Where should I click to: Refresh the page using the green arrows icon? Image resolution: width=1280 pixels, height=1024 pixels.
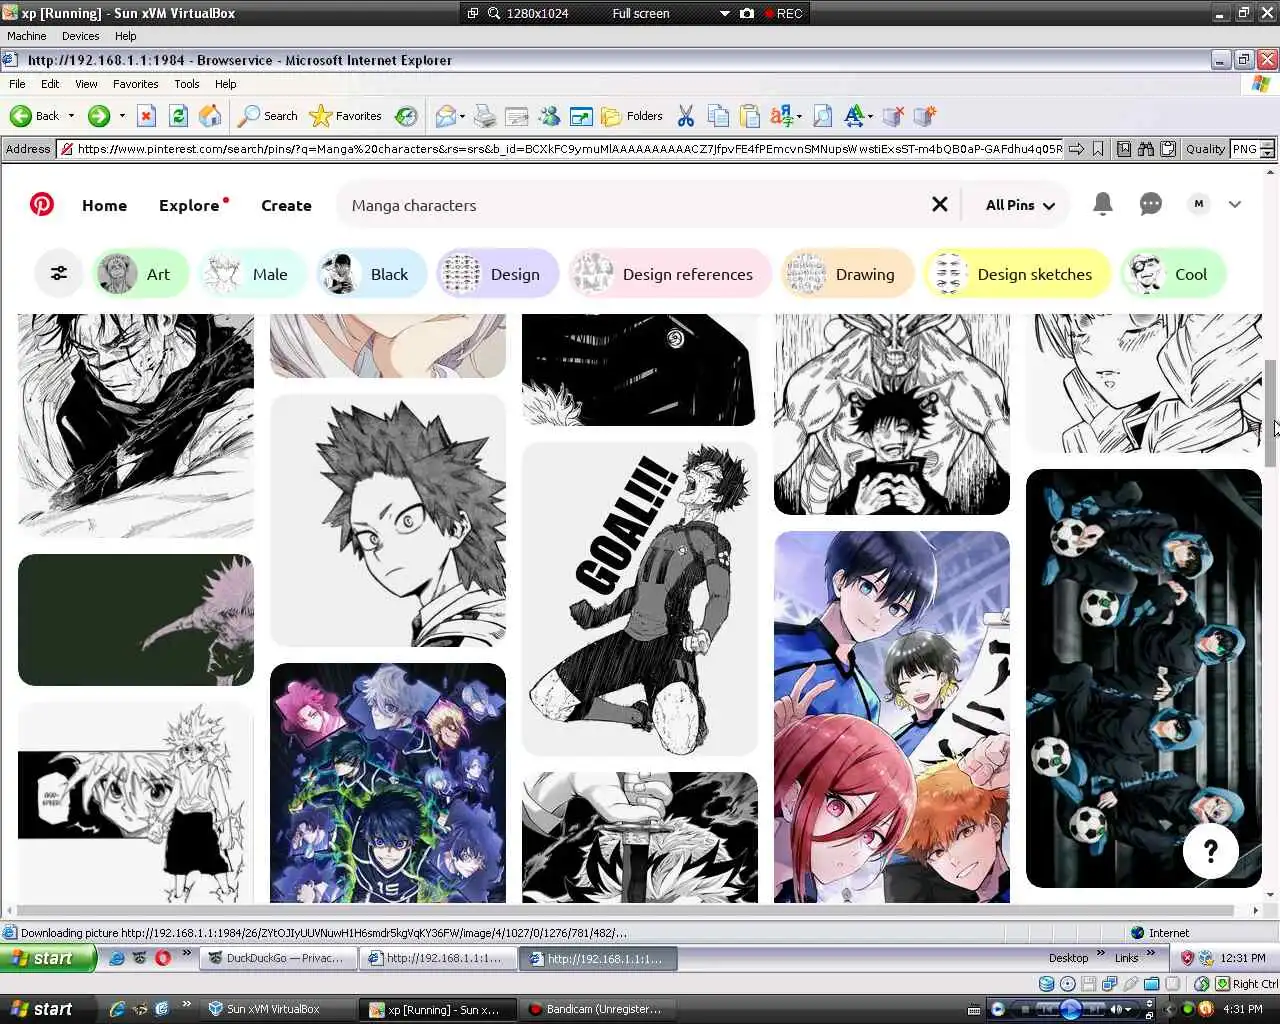pos(178,116)
